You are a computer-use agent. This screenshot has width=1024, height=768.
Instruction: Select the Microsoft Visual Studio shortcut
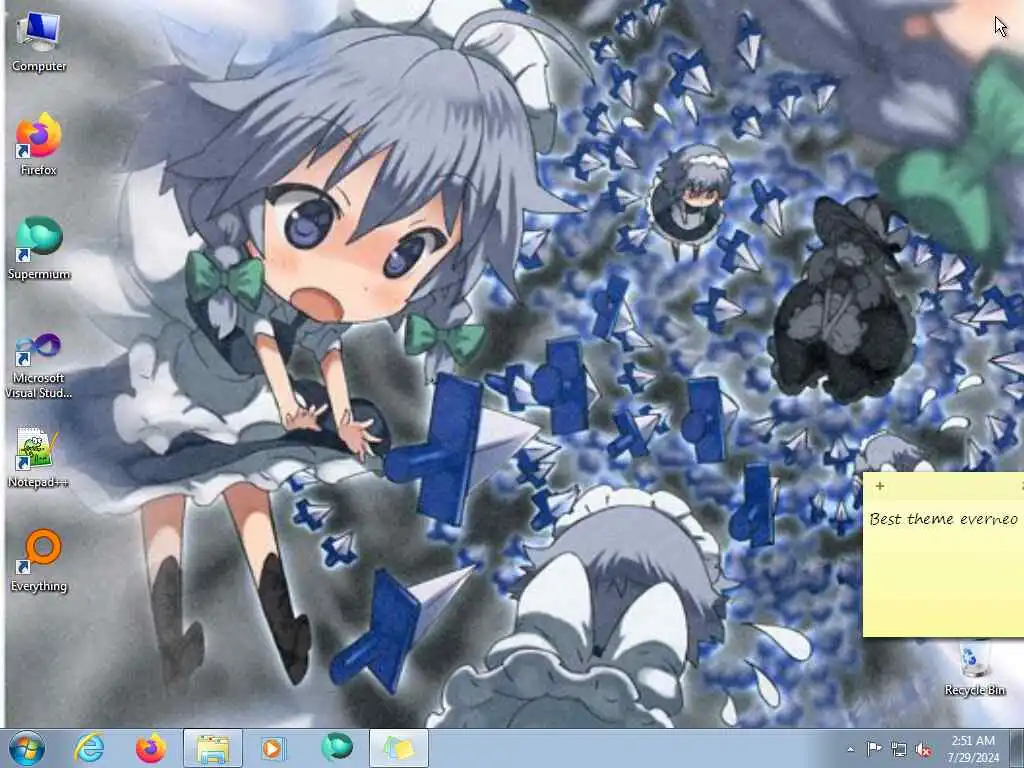click(39, 364)
